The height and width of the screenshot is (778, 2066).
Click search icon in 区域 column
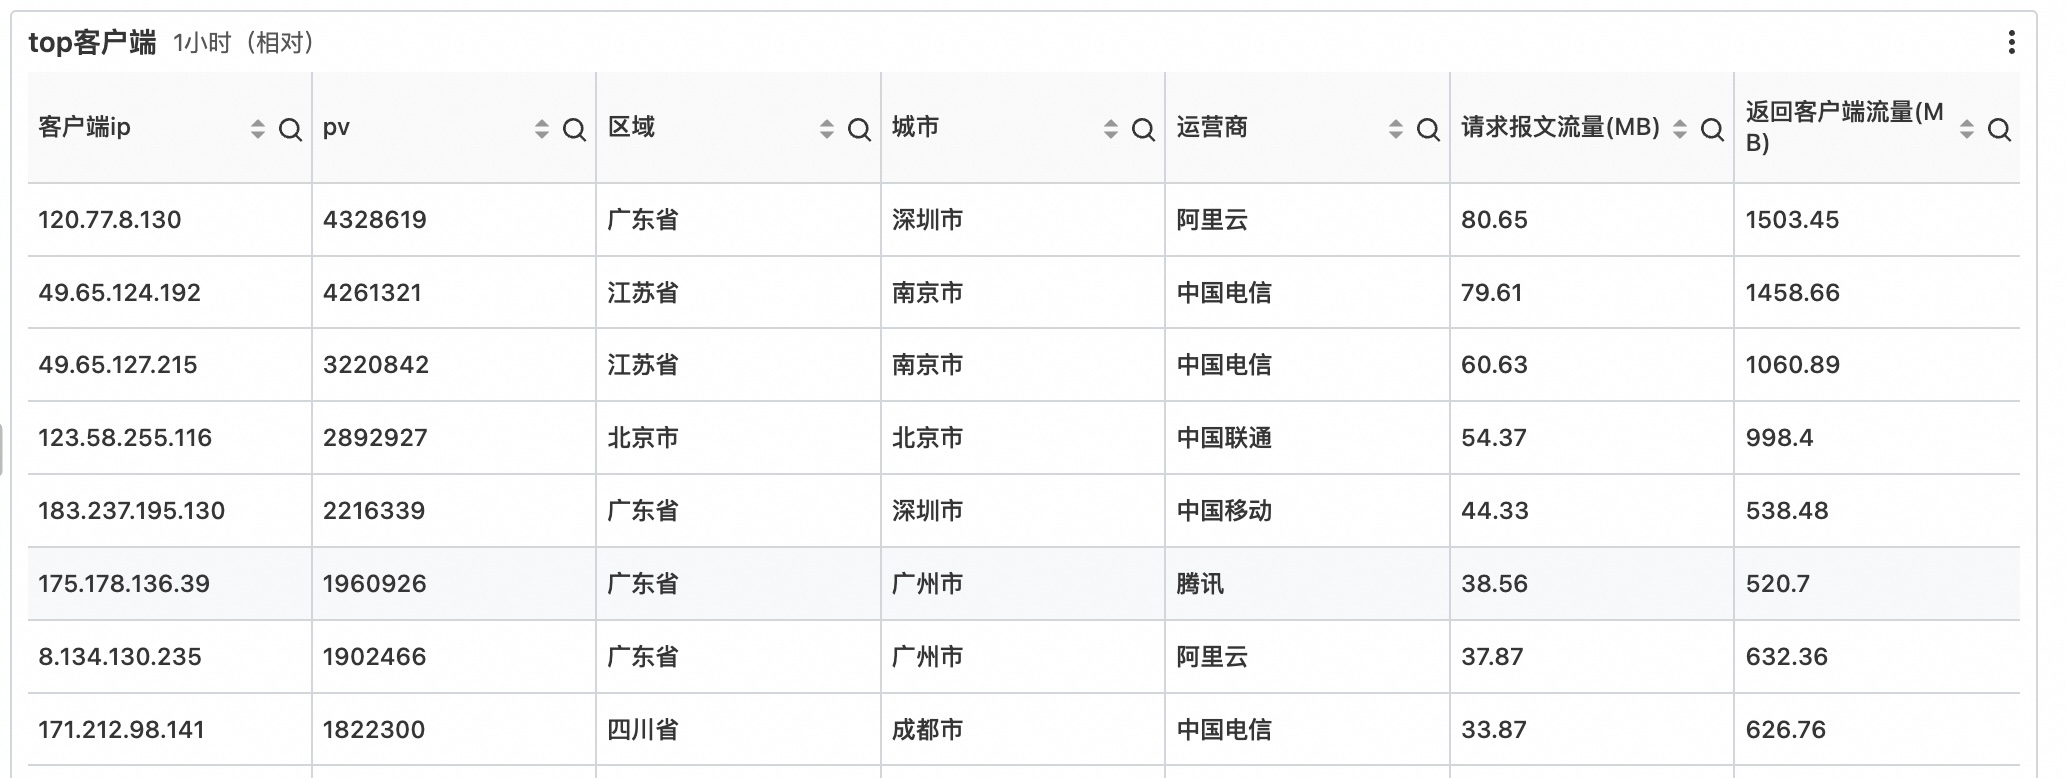tap(859, 129)
